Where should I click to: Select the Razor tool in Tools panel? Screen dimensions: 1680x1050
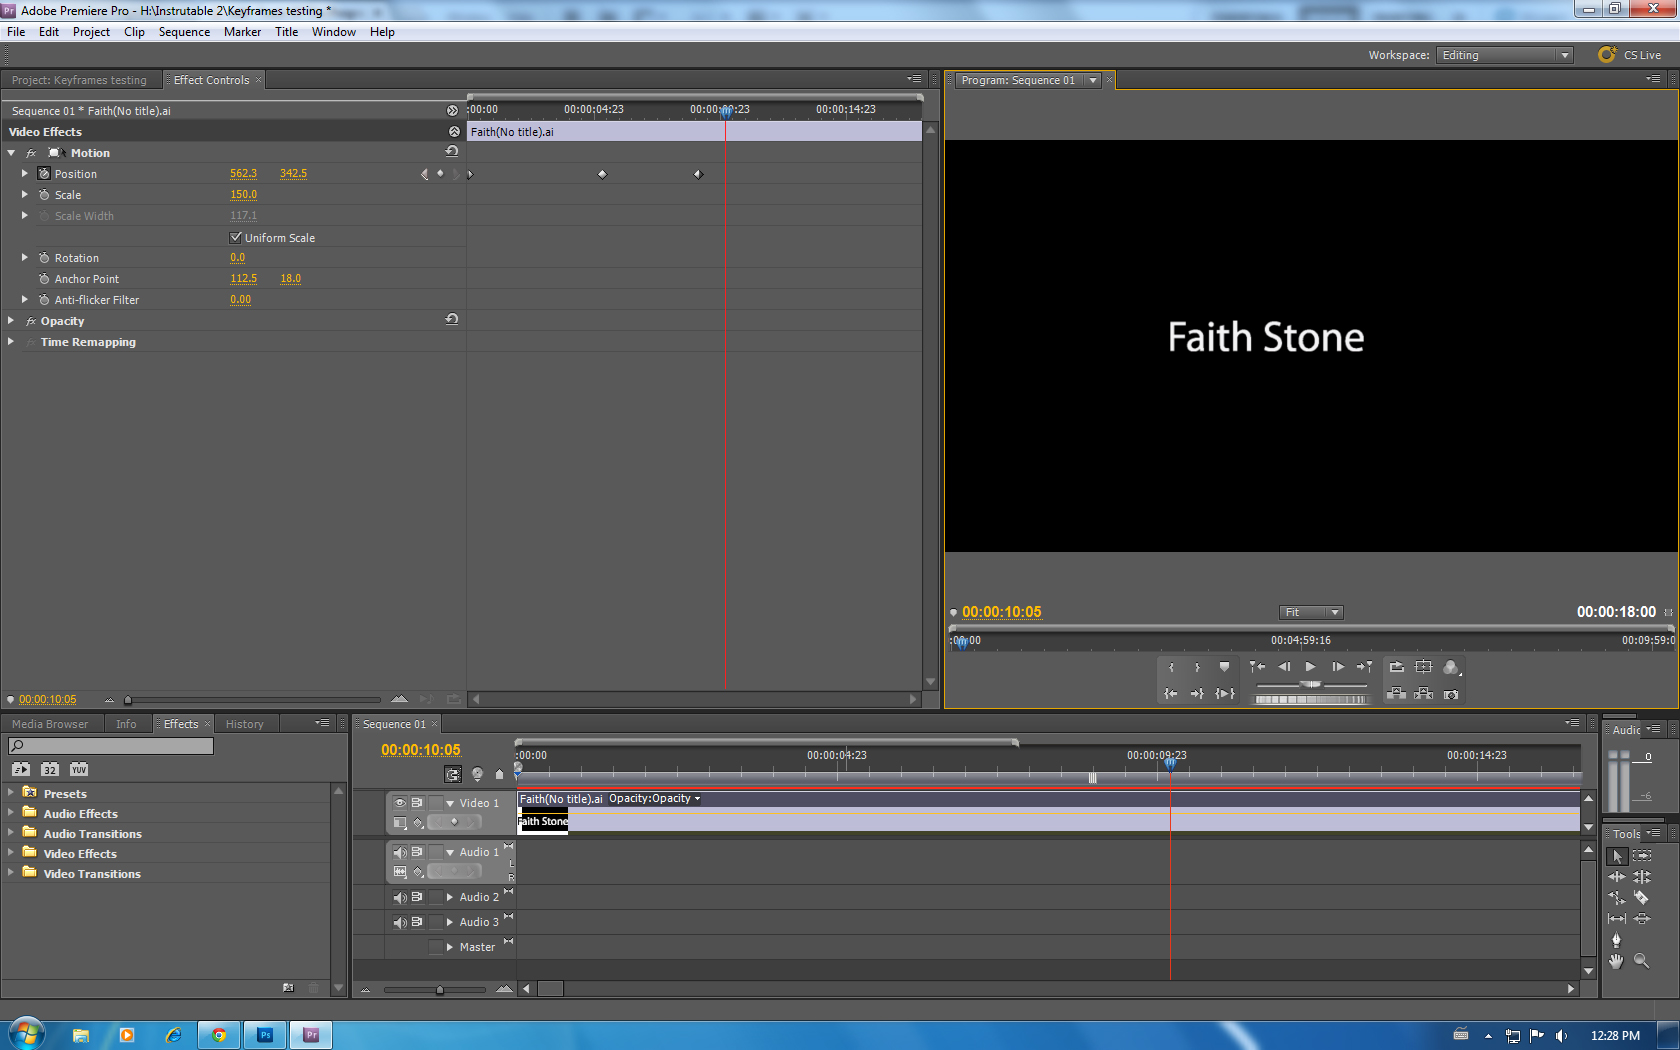1641,898
